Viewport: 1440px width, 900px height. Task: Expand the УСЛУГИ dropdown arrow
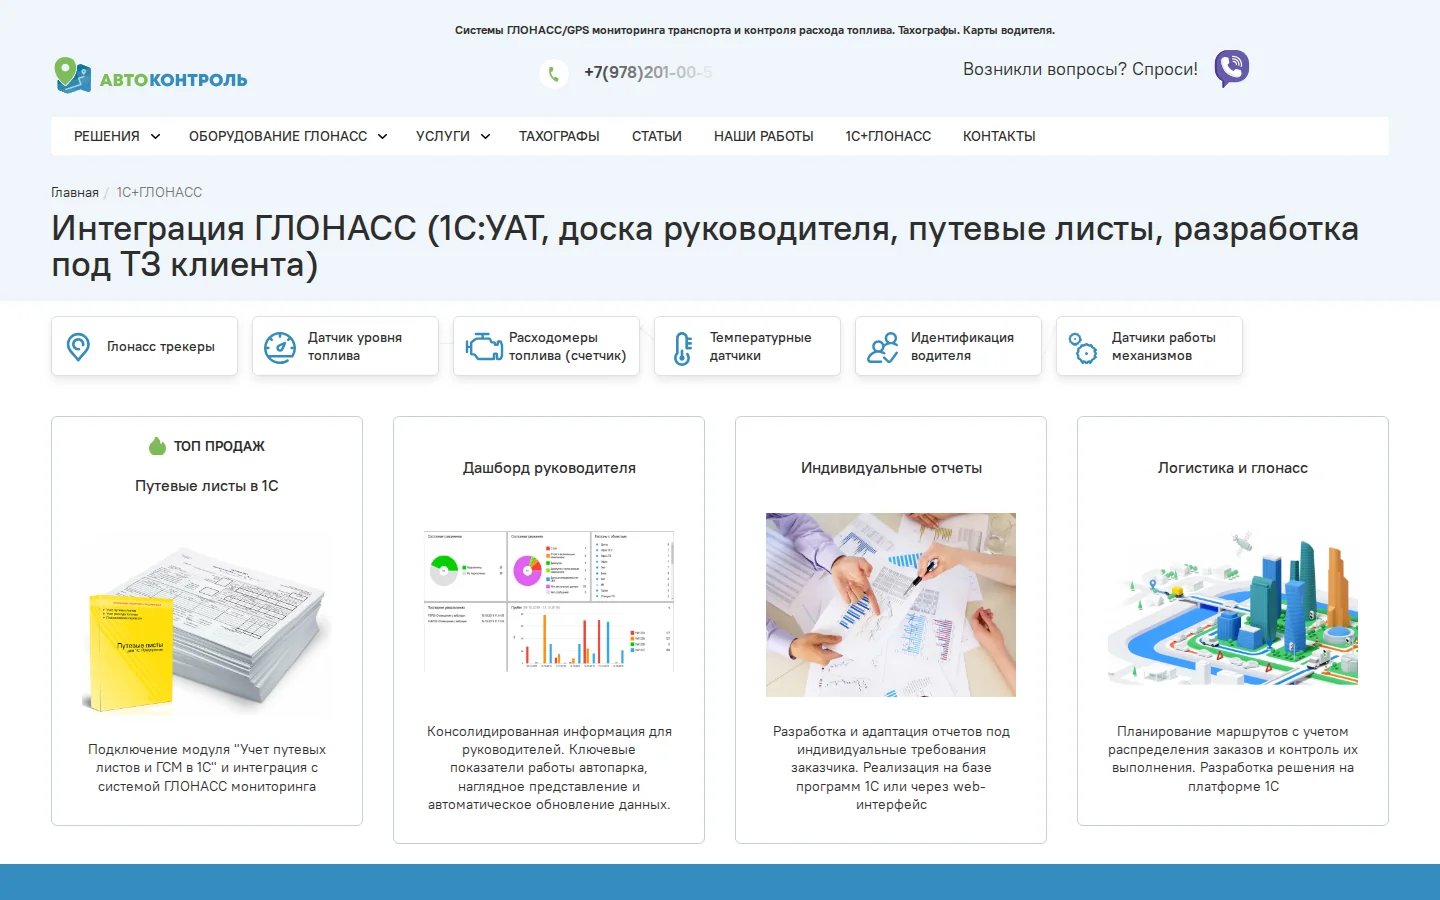tap(485, 137)
